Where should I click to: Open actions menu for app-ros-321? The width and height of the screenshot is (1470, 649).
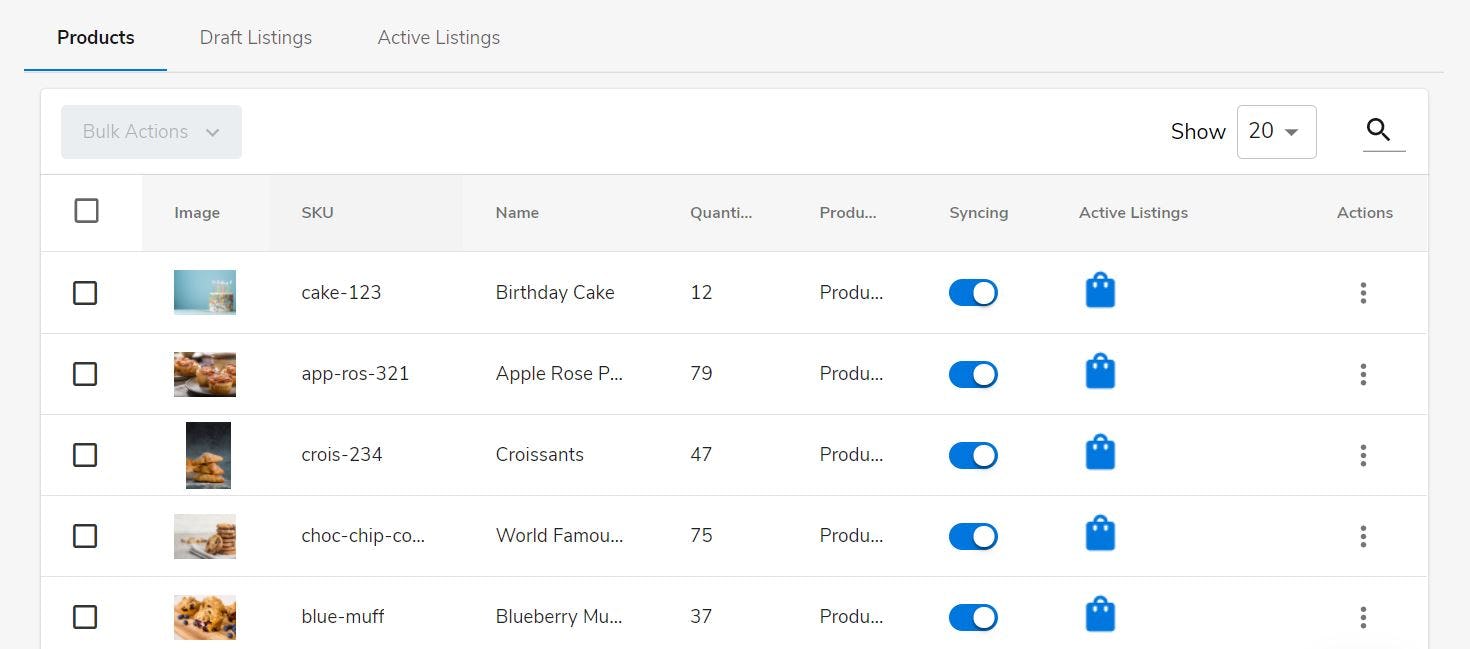pos(1363,374)
